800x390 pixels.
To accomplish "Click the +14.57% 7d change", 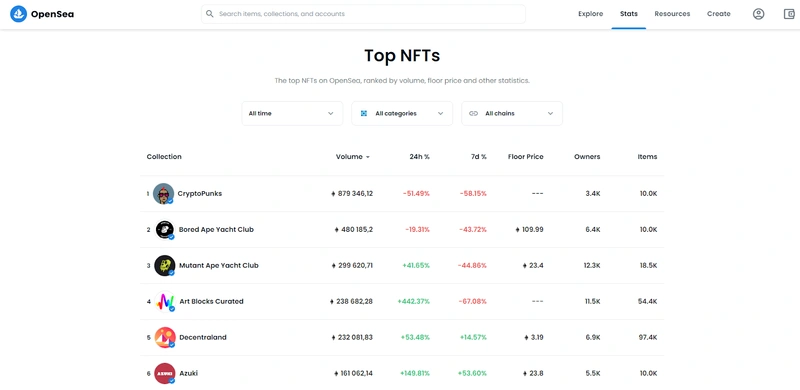I will tap(473, 337).
